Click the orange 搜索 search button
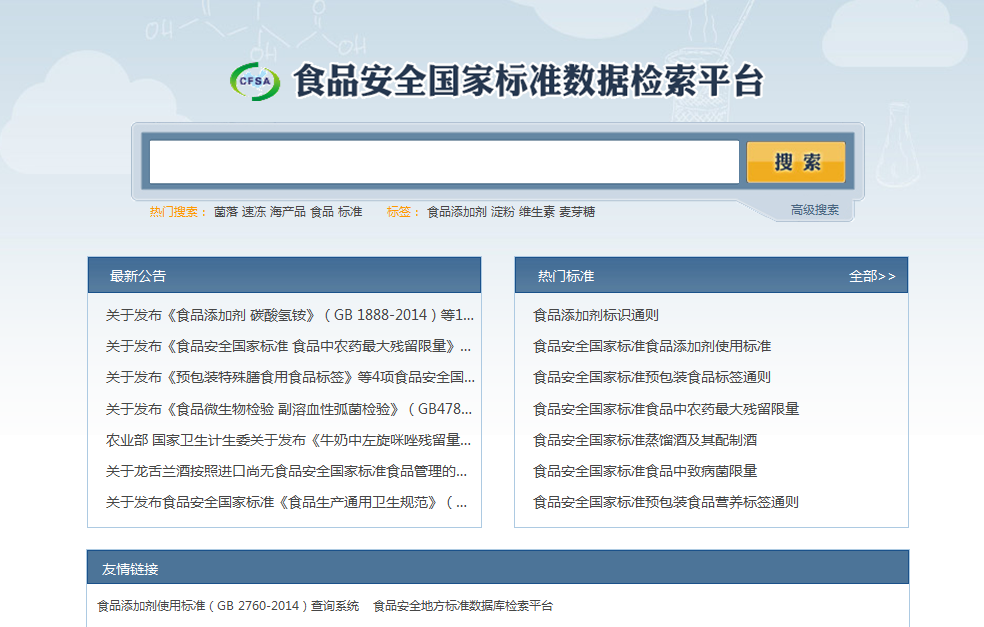 point(796,162)
